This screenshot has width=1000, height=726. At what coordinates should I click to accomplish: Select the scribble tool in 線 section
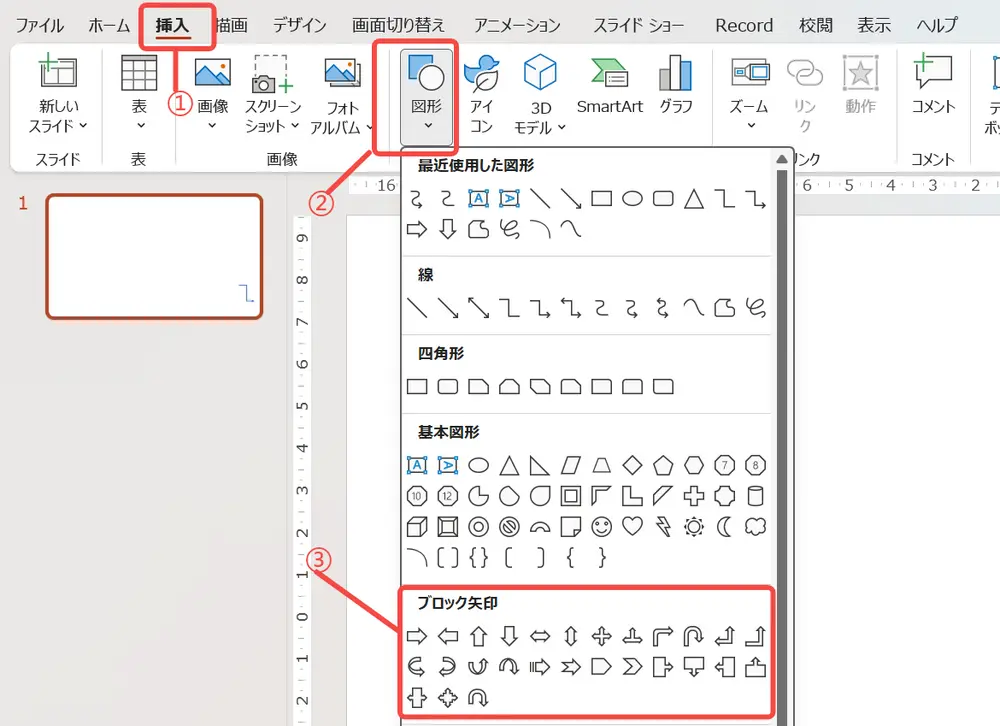pos(756,308)
